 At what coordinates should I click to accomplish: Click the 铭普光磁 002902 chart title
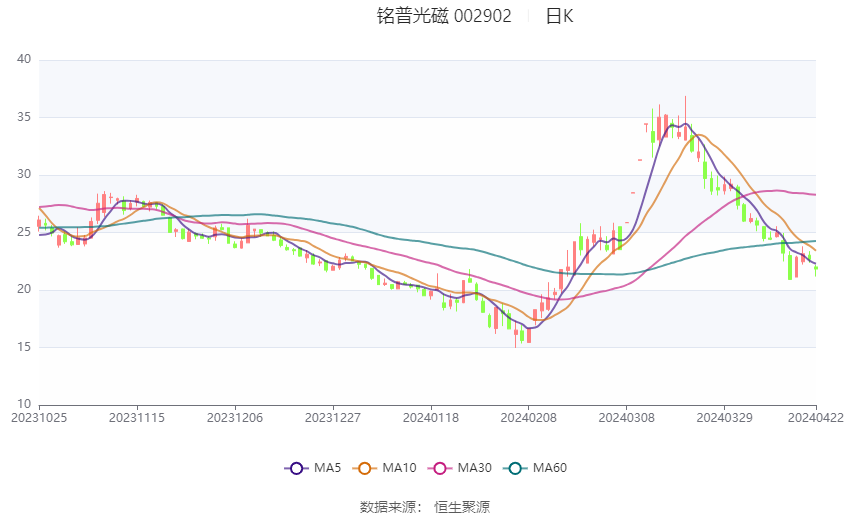(444, 16)
